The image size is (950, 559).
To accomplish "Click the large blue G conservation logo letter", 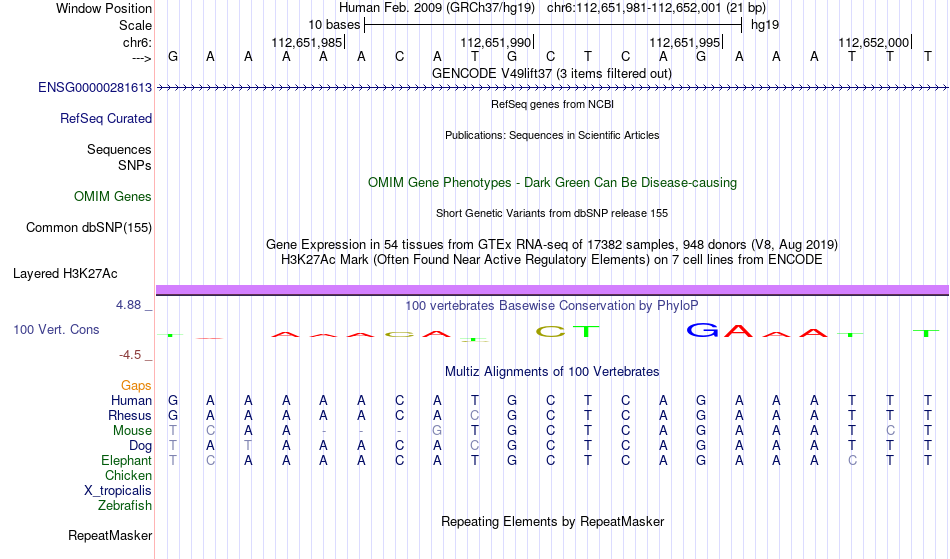I will pos(702,330).
